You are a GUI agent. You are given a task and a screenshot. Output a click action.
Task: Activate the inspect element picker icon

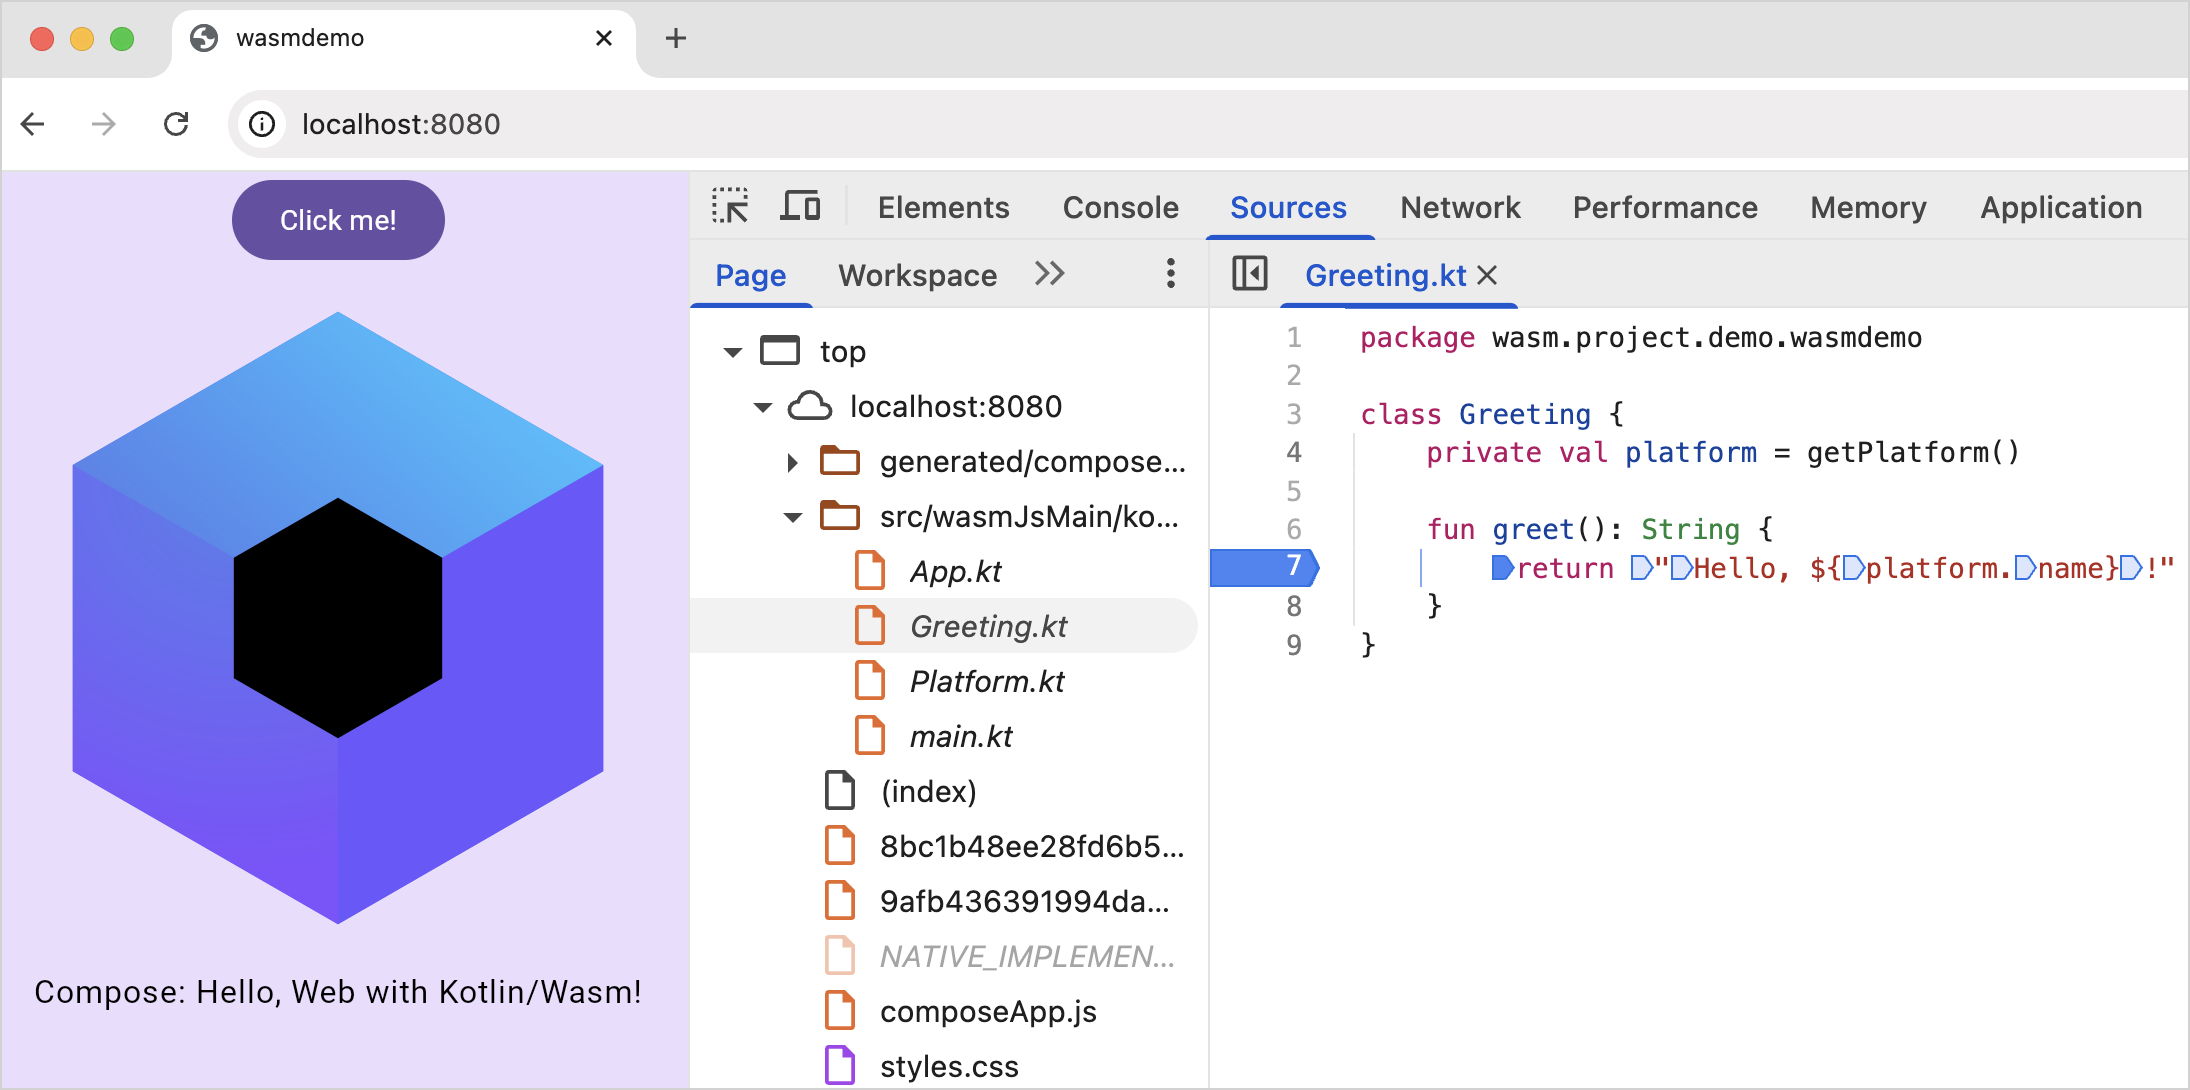tap(730, 206)
